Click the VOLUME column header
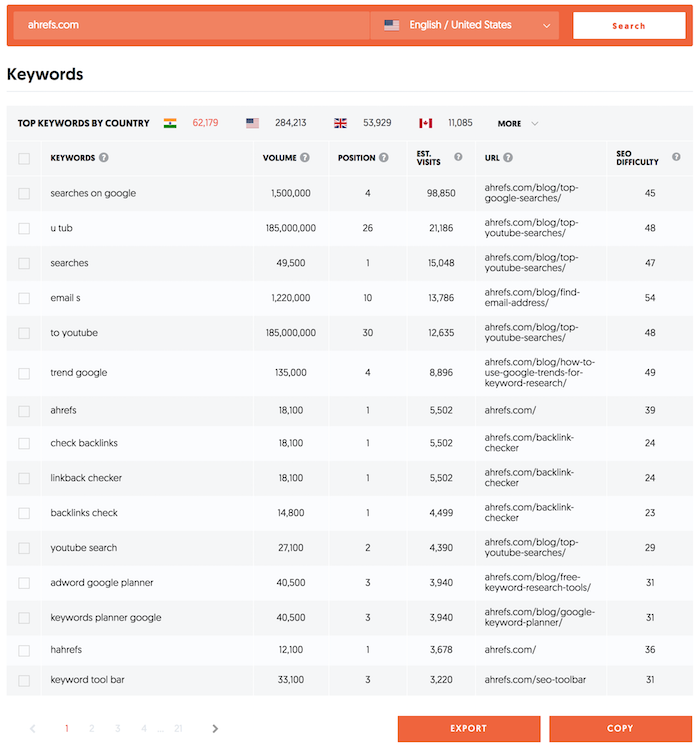 (x=279, y=158)
